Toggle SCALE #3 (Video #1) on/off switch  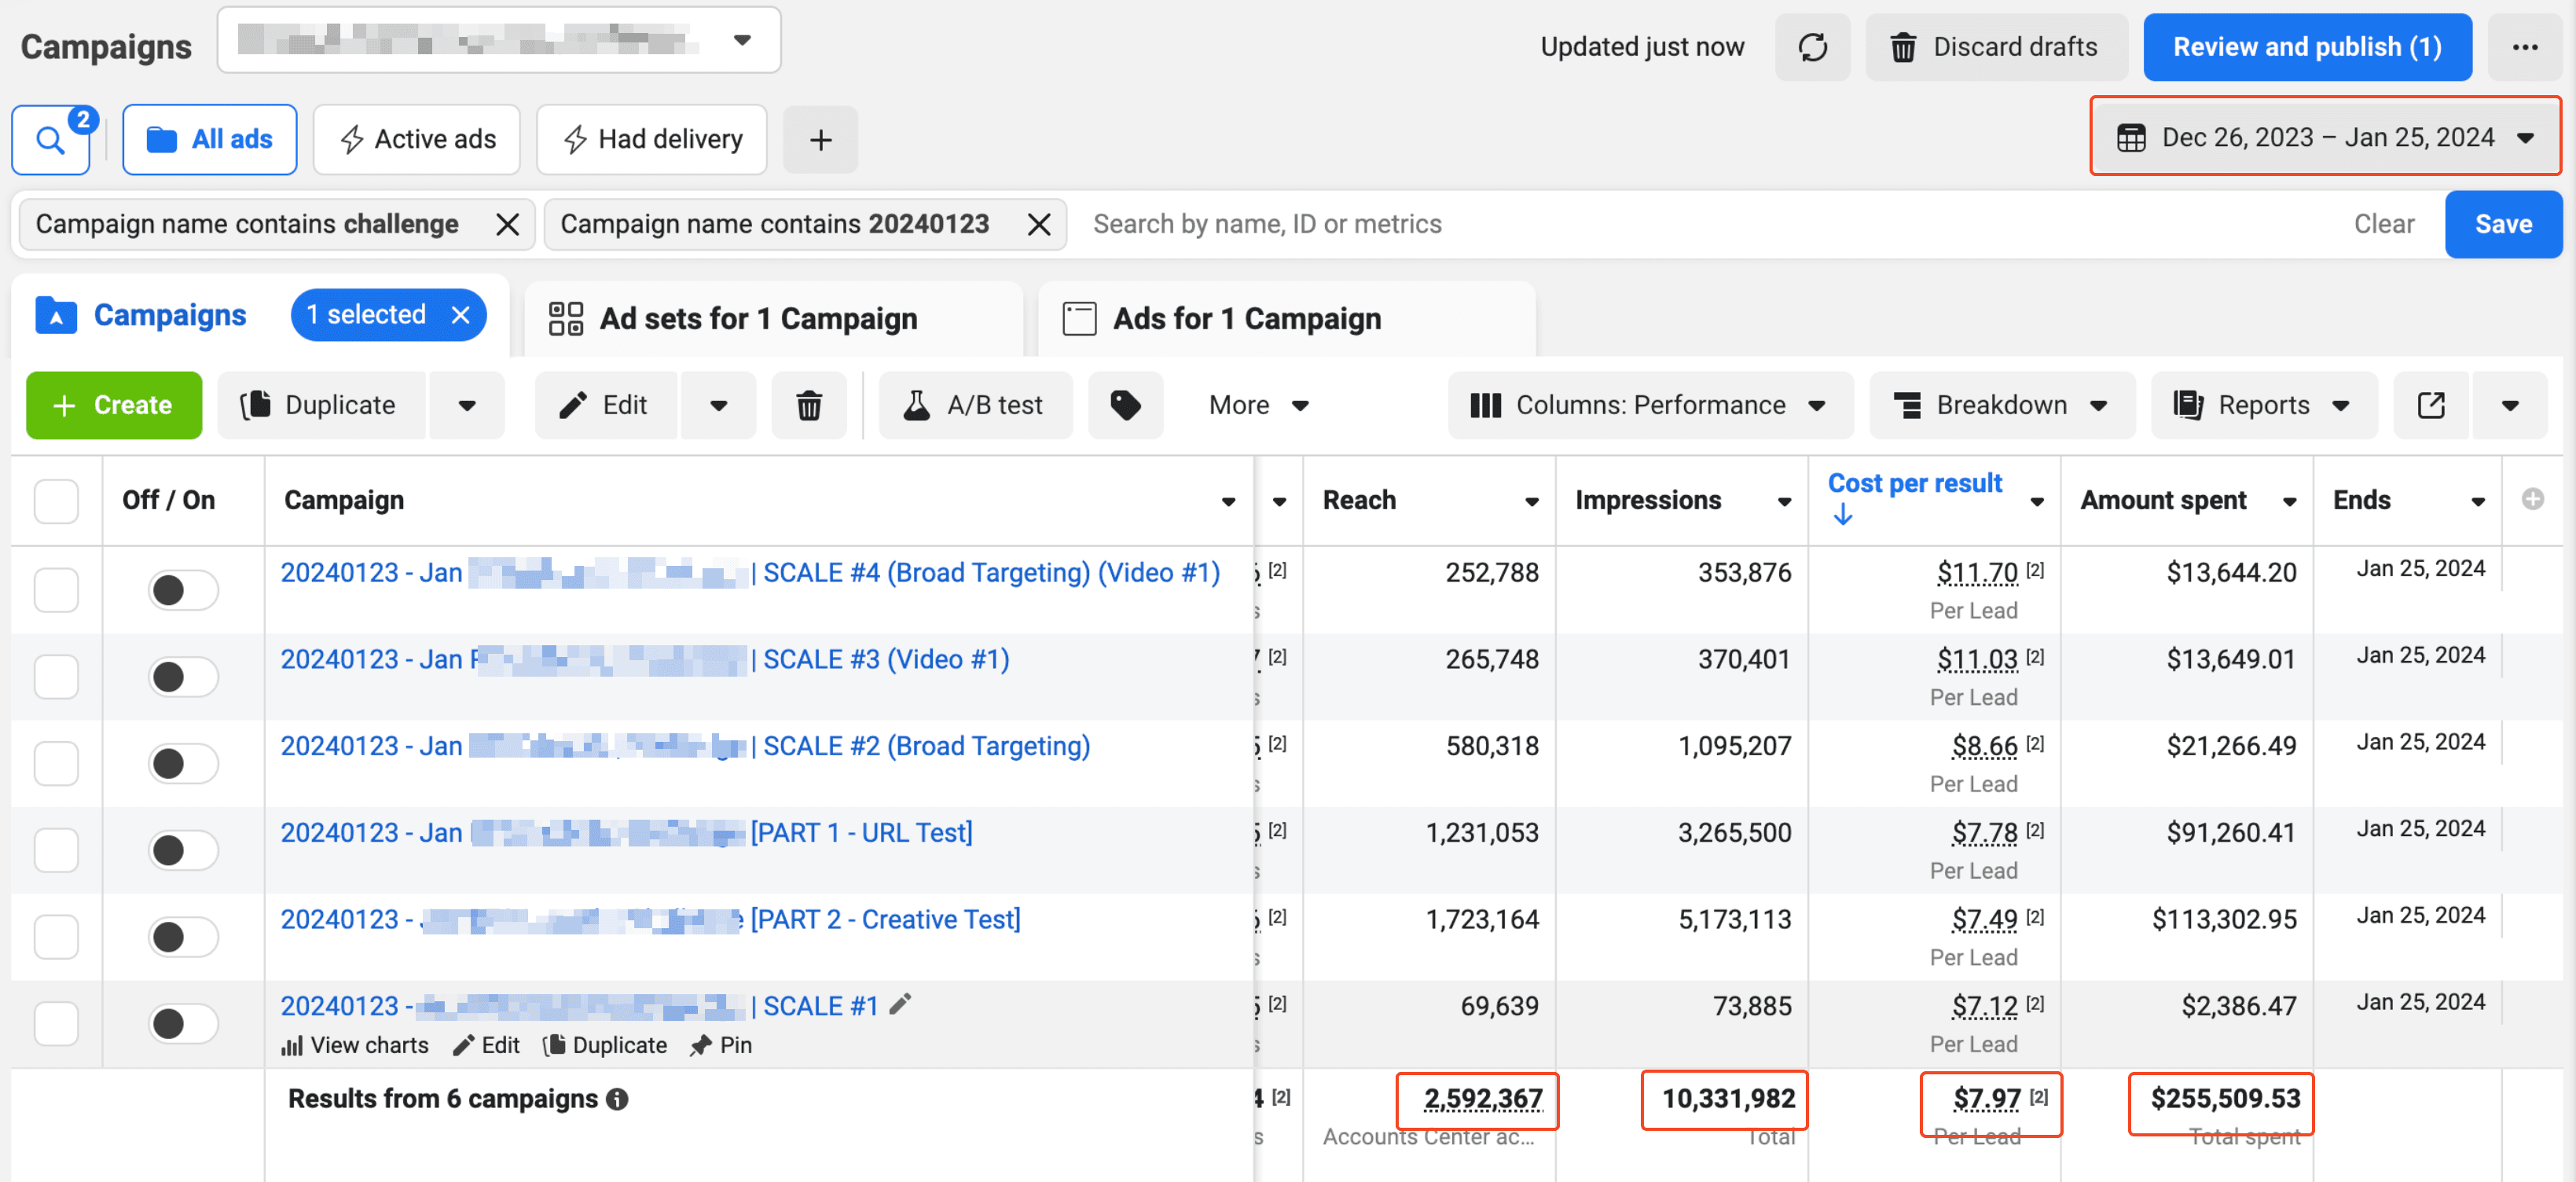pyautogui.click(x=183, y=677)
